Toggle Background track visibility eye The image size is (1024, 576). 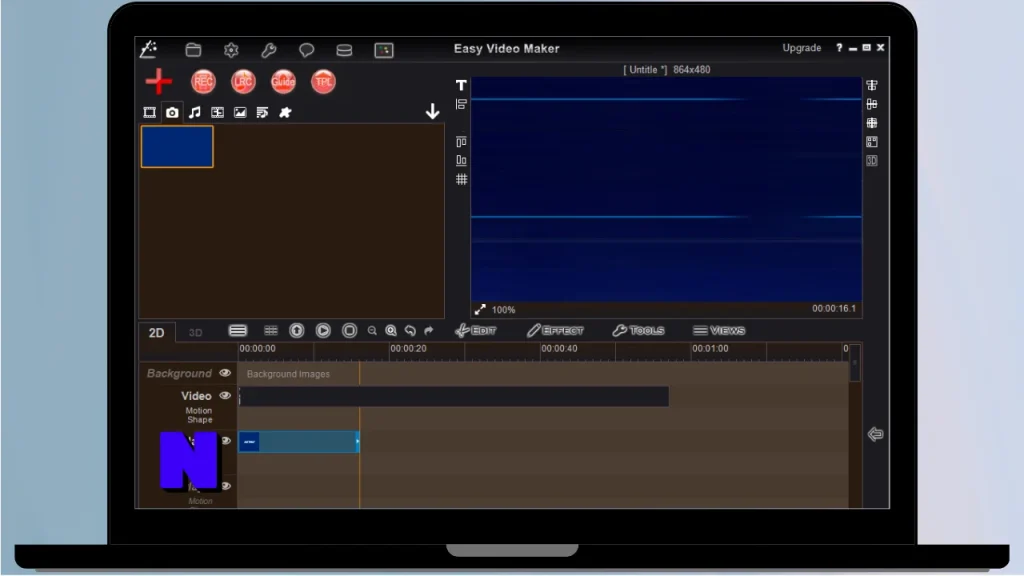(x=225, y=373)
